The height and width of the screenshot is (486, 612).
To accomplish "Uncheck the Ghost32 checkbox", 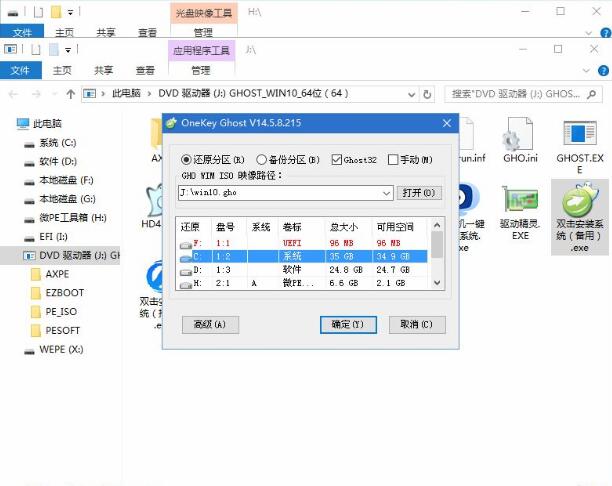I will (336, 160).
